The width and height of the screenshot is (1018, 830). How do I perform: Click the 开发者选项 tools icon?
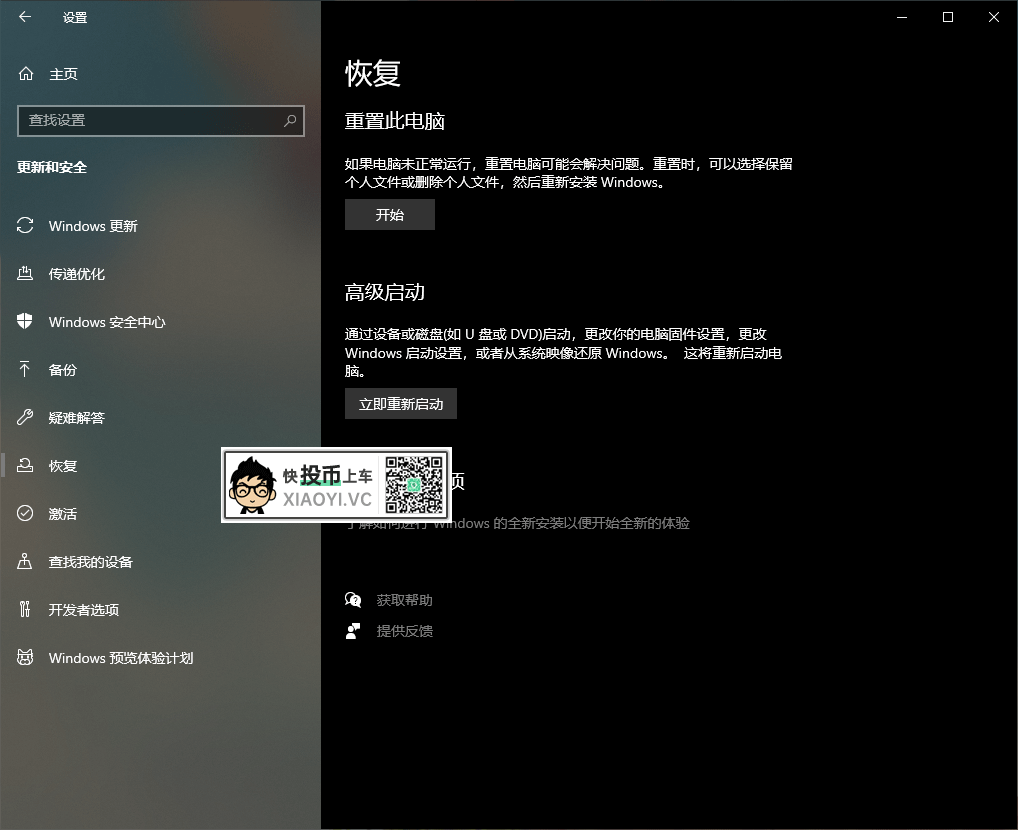[25, 609]
